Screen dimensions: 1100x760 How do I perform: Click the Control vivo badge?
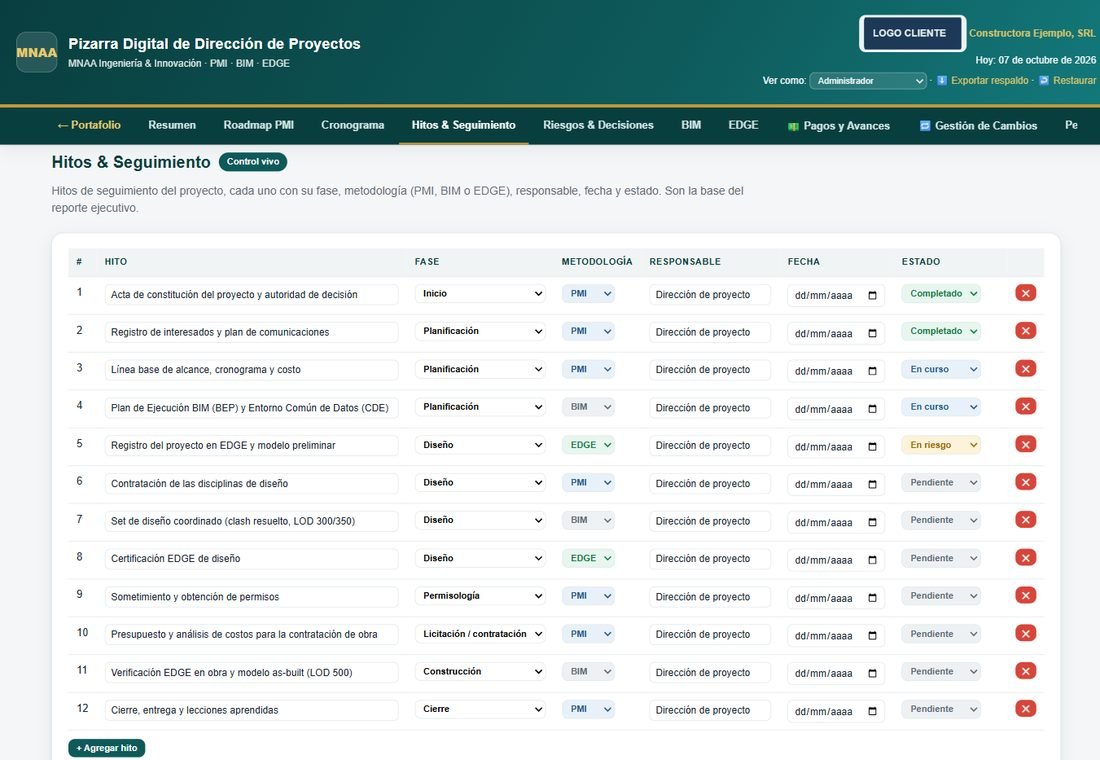click(253, 161)
